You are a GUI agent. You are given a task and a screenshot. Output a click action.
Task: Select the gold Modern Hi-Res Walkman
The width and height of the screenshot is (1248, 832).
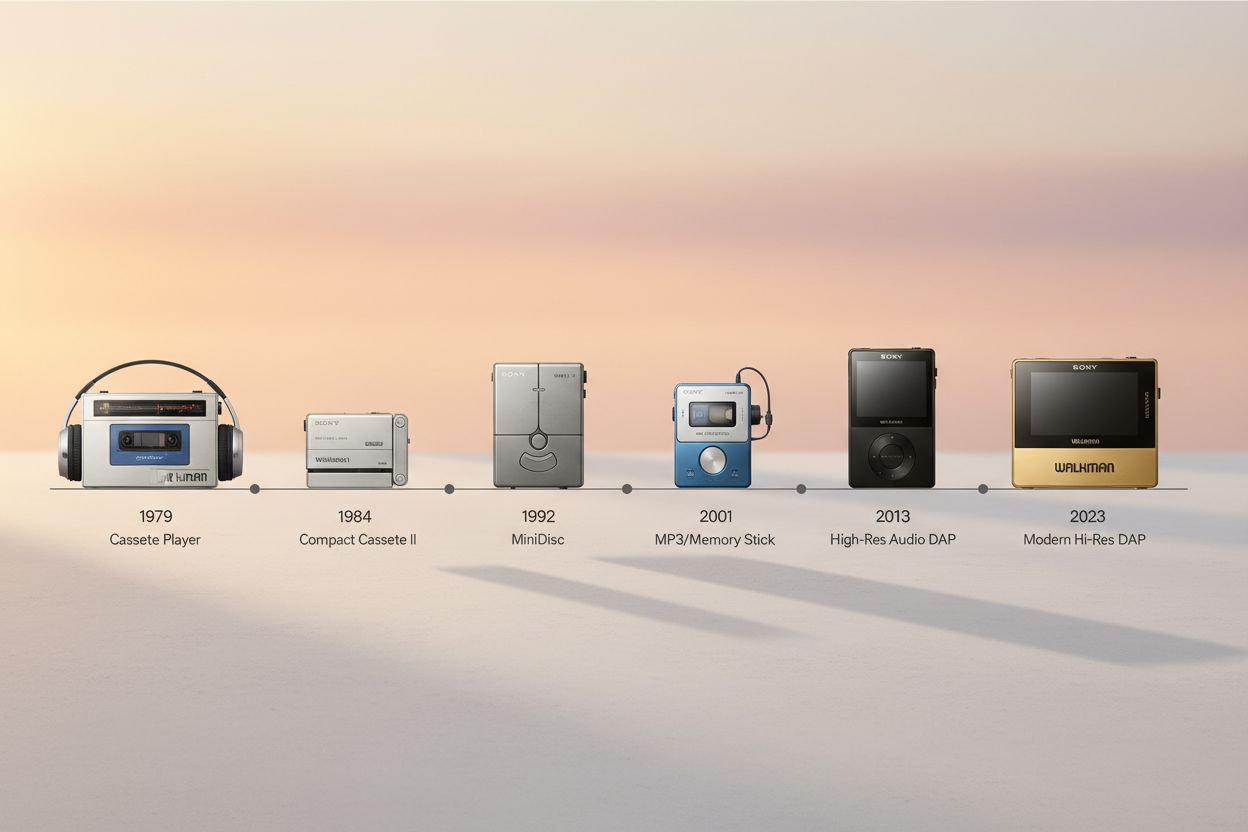(1085, 420)
